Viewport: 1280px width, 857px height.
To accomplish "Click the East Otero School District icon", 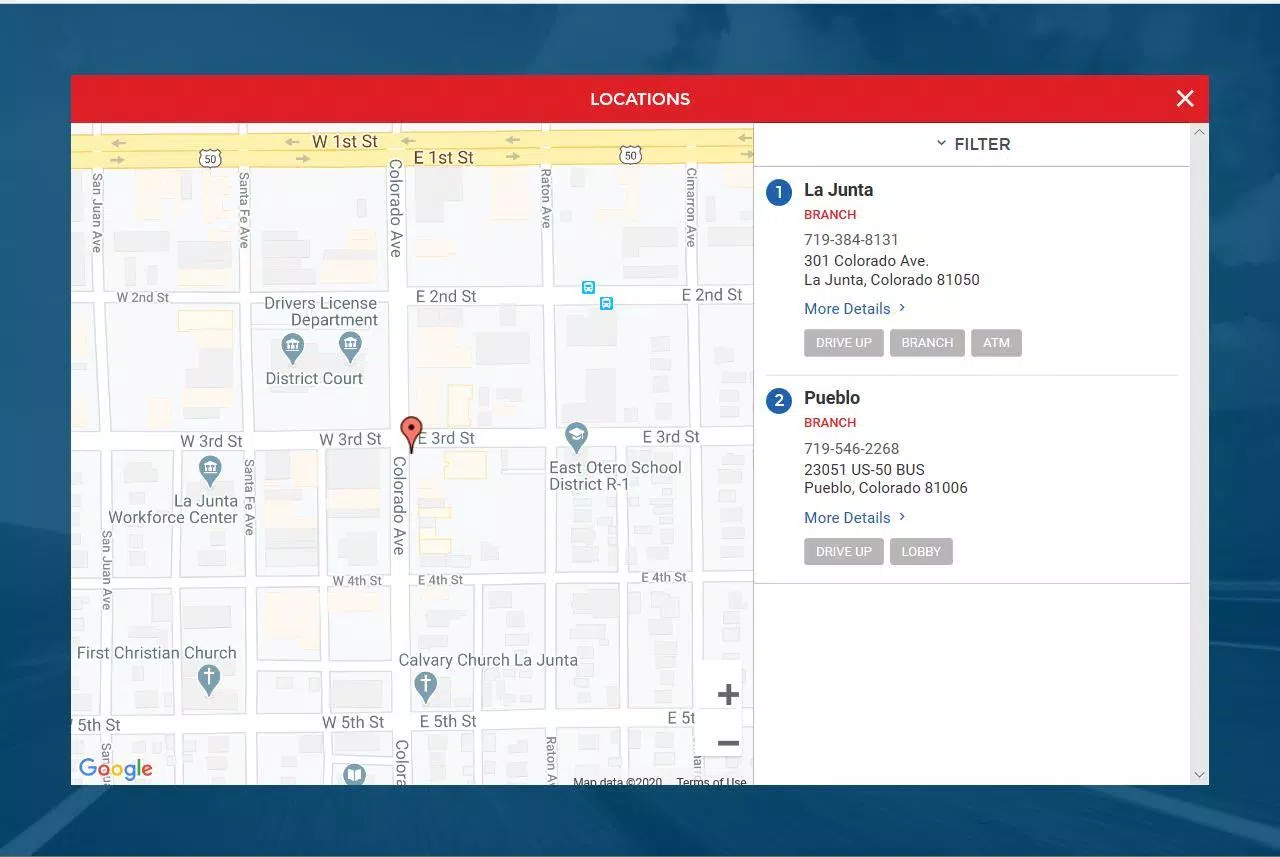I will pos(576,437).
